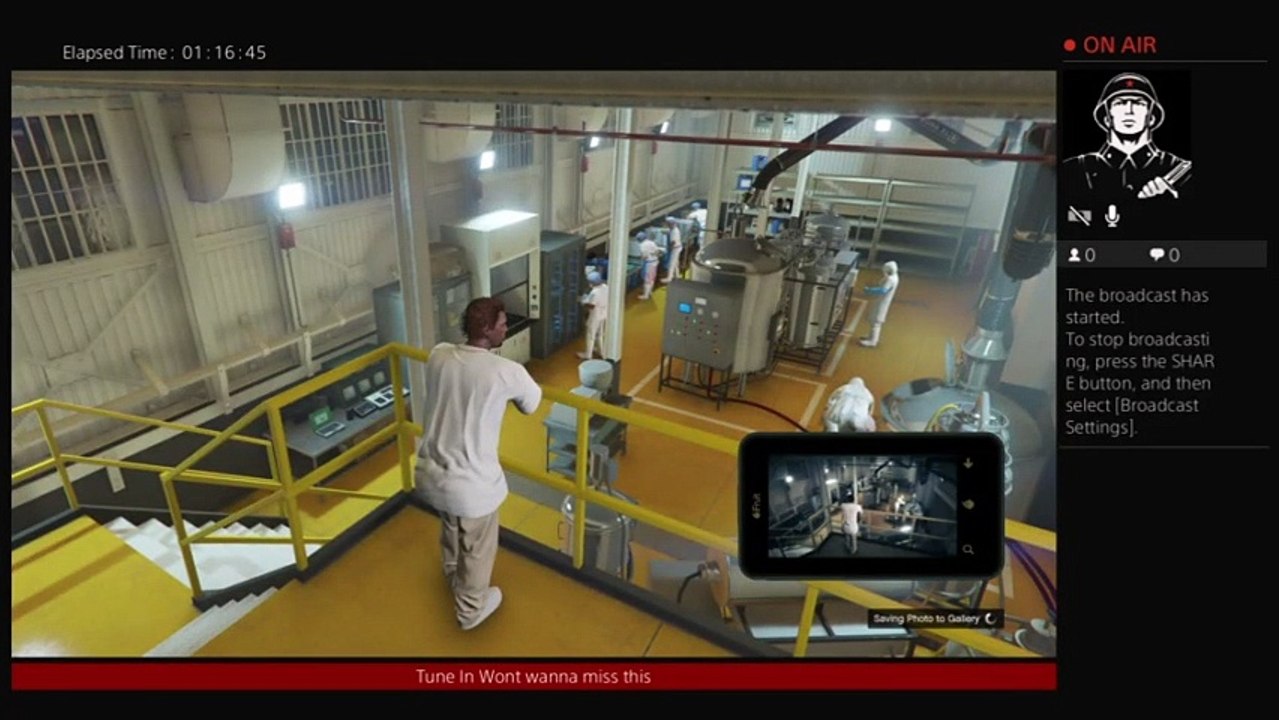Click the red broadcast title banner
This screenshot has width=1279, height=720.
pos(534,677)
